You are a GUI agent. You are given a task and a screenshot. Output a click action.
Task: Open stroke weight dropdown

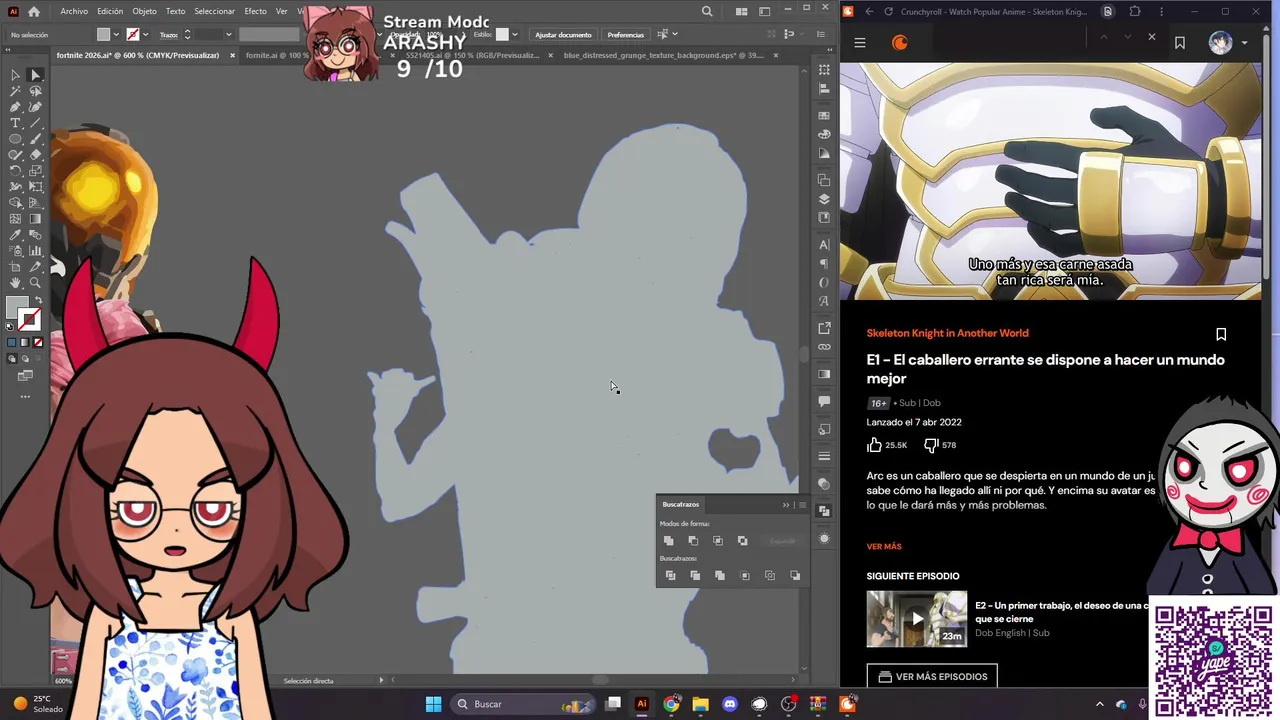point(228,34)
